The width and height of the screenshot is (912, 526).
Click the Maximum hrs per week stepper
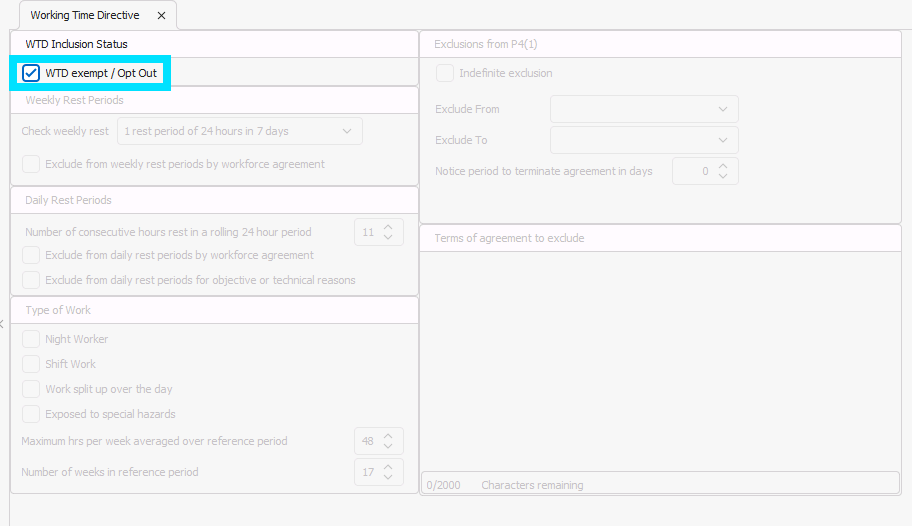(x=379, y=441)
